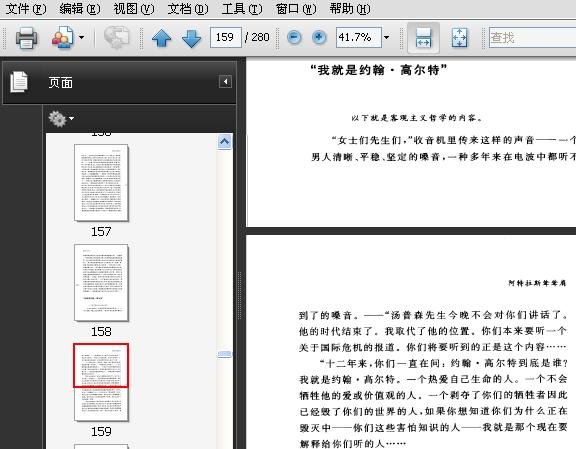The image size is (576, 449).
Task: Click the heading “我就是约翰·高尔特”
Action: tap(379, 69)
